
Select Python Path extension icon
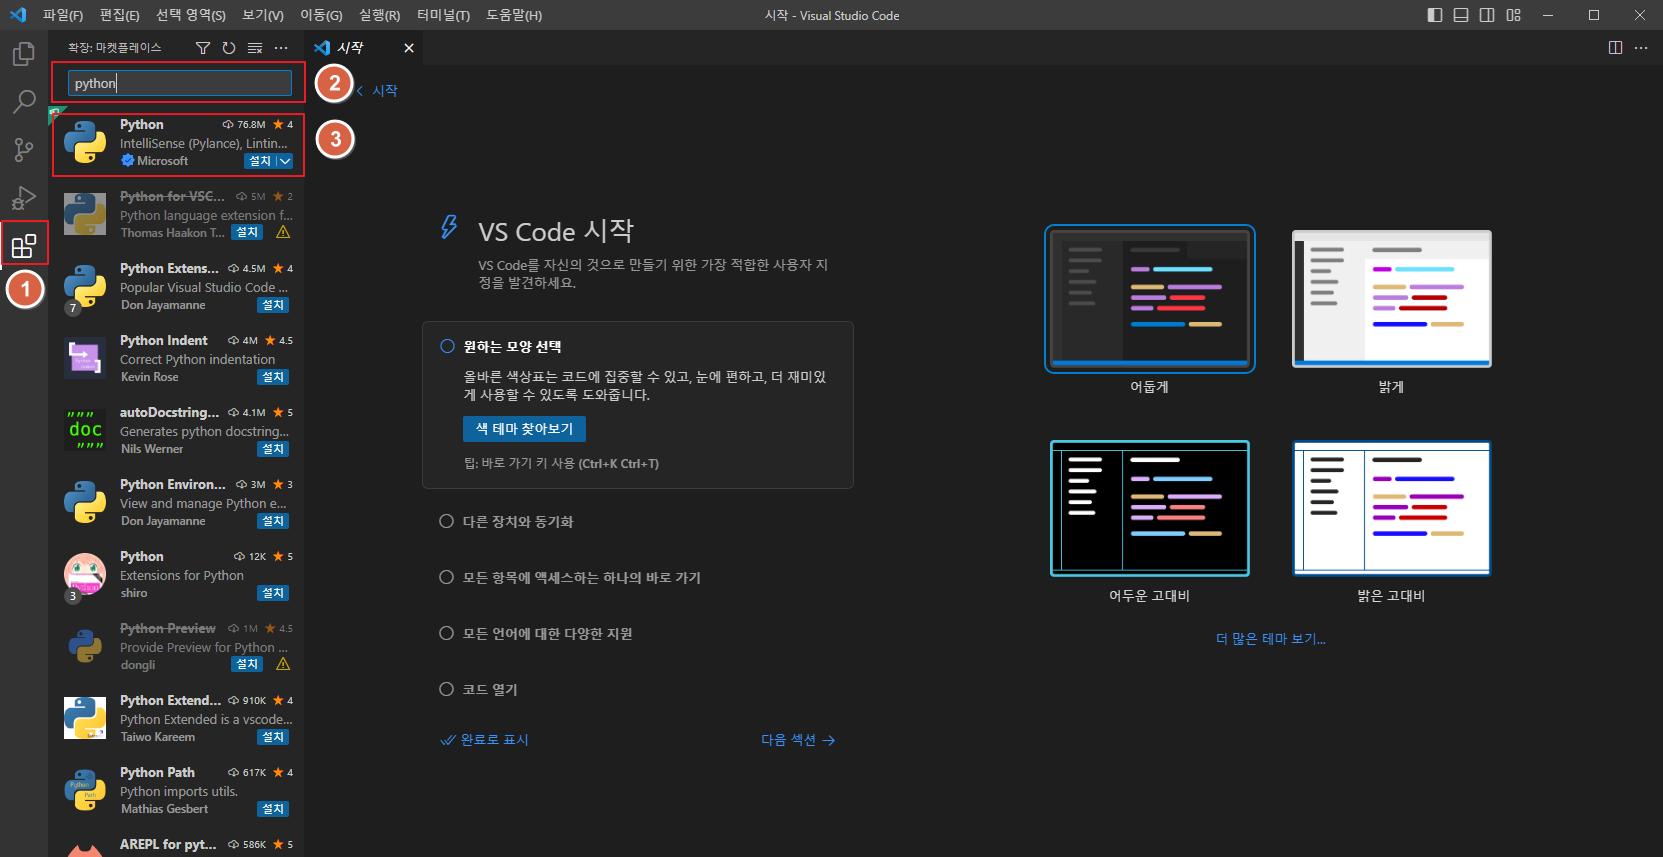point(85,790)
